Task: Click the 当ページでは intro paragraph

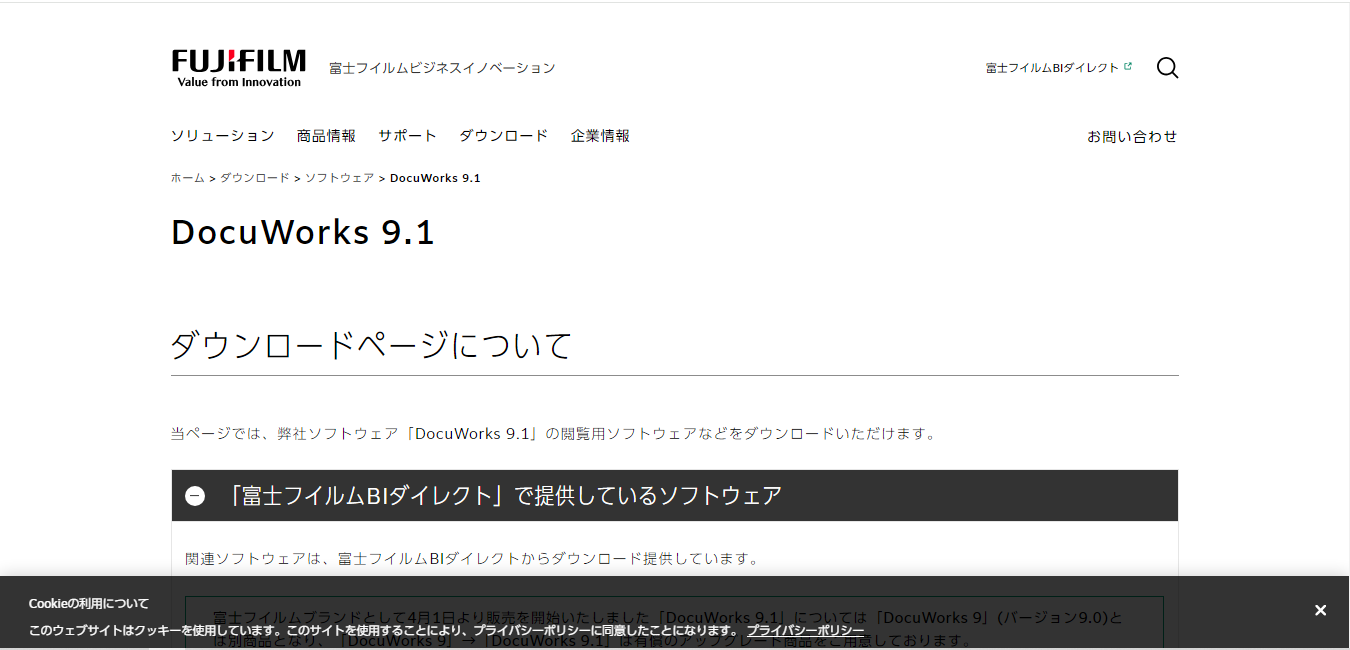Action: pyautogui.click(x=555, y=434)
